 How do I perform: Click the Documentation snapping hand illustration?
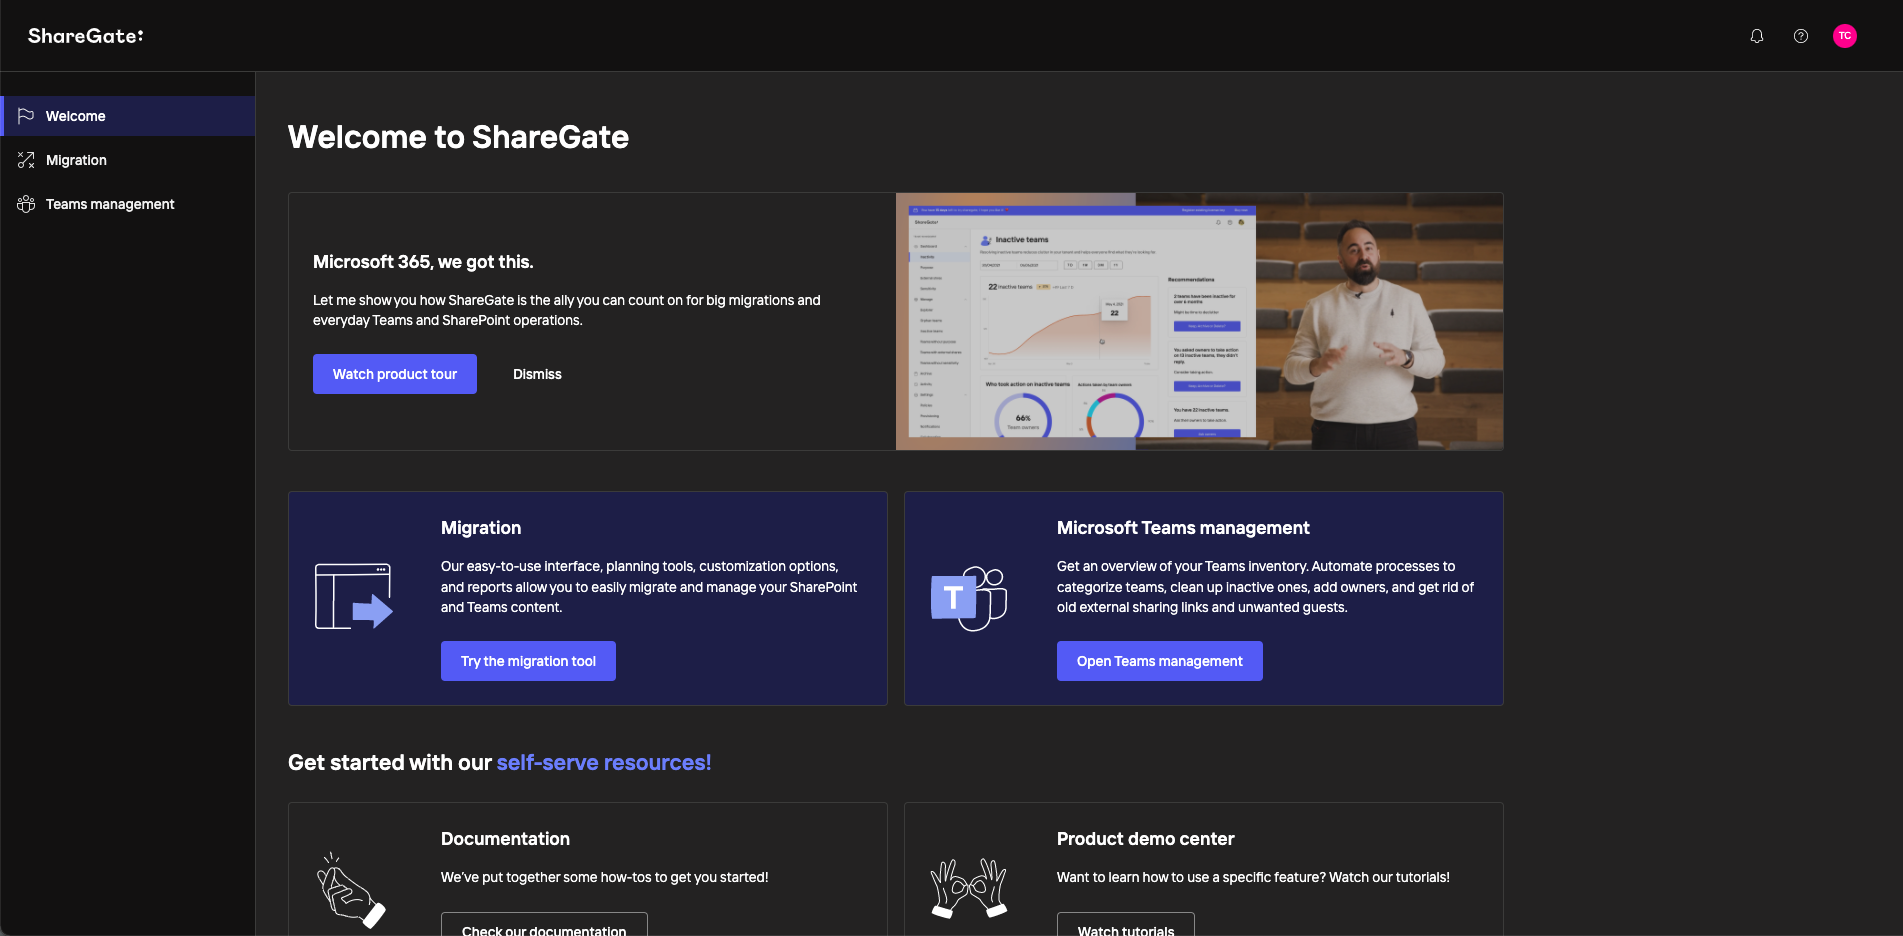click(x=351, y=890)
